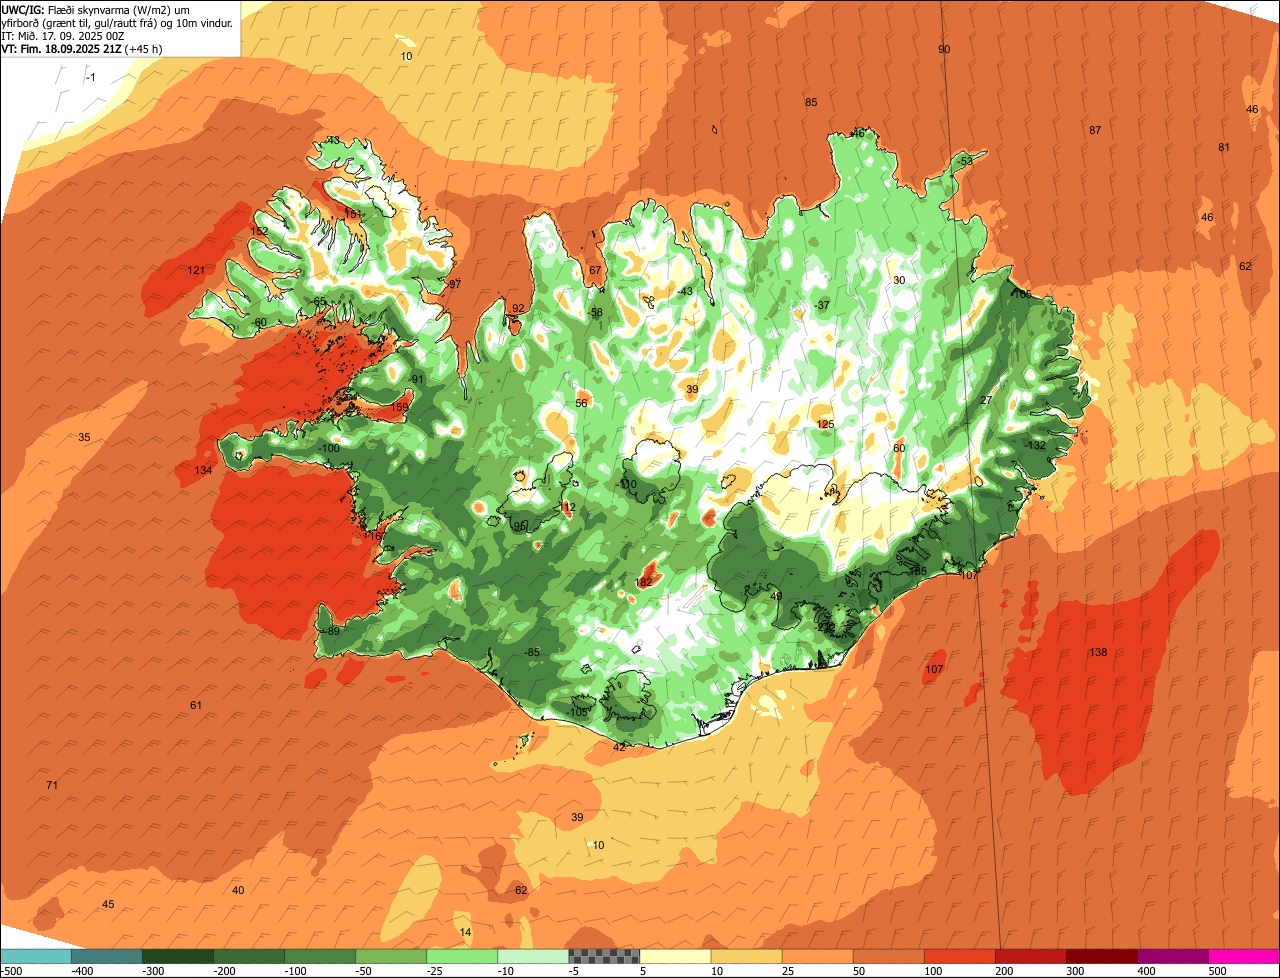
Task: Click the '14' value at the bottom of the map
Action: 465,932
